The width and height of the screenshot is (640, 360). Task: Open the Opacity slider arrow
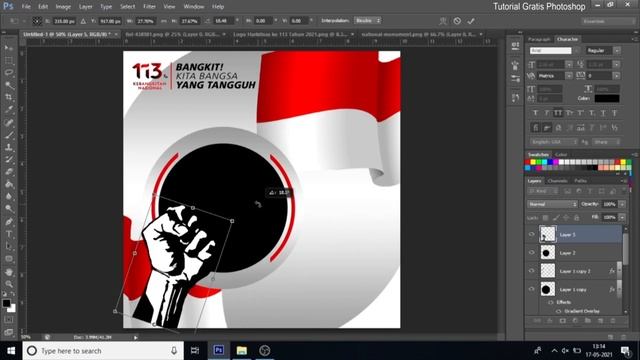[x=622, y=204]
